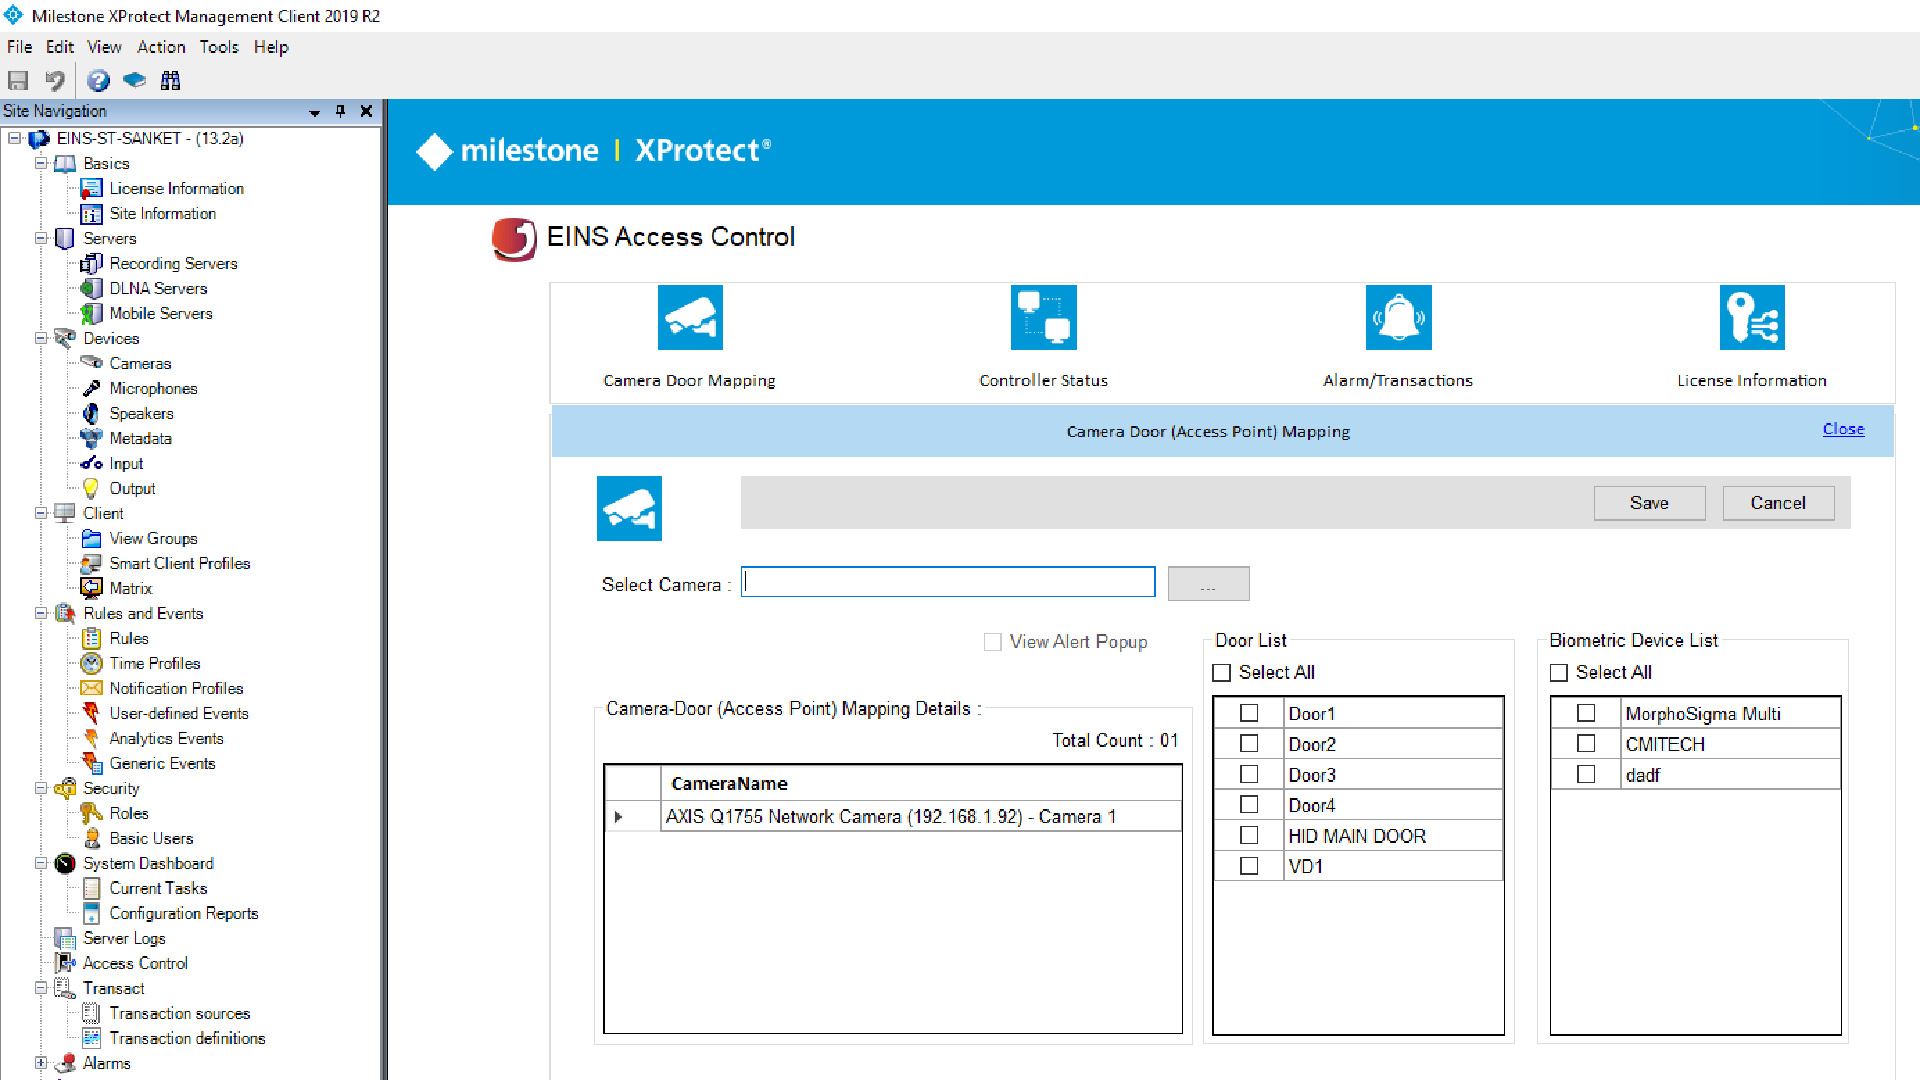Open Time Profiles under Rules and Events
Viewport: 1920px width, 1080px height.
155,663
